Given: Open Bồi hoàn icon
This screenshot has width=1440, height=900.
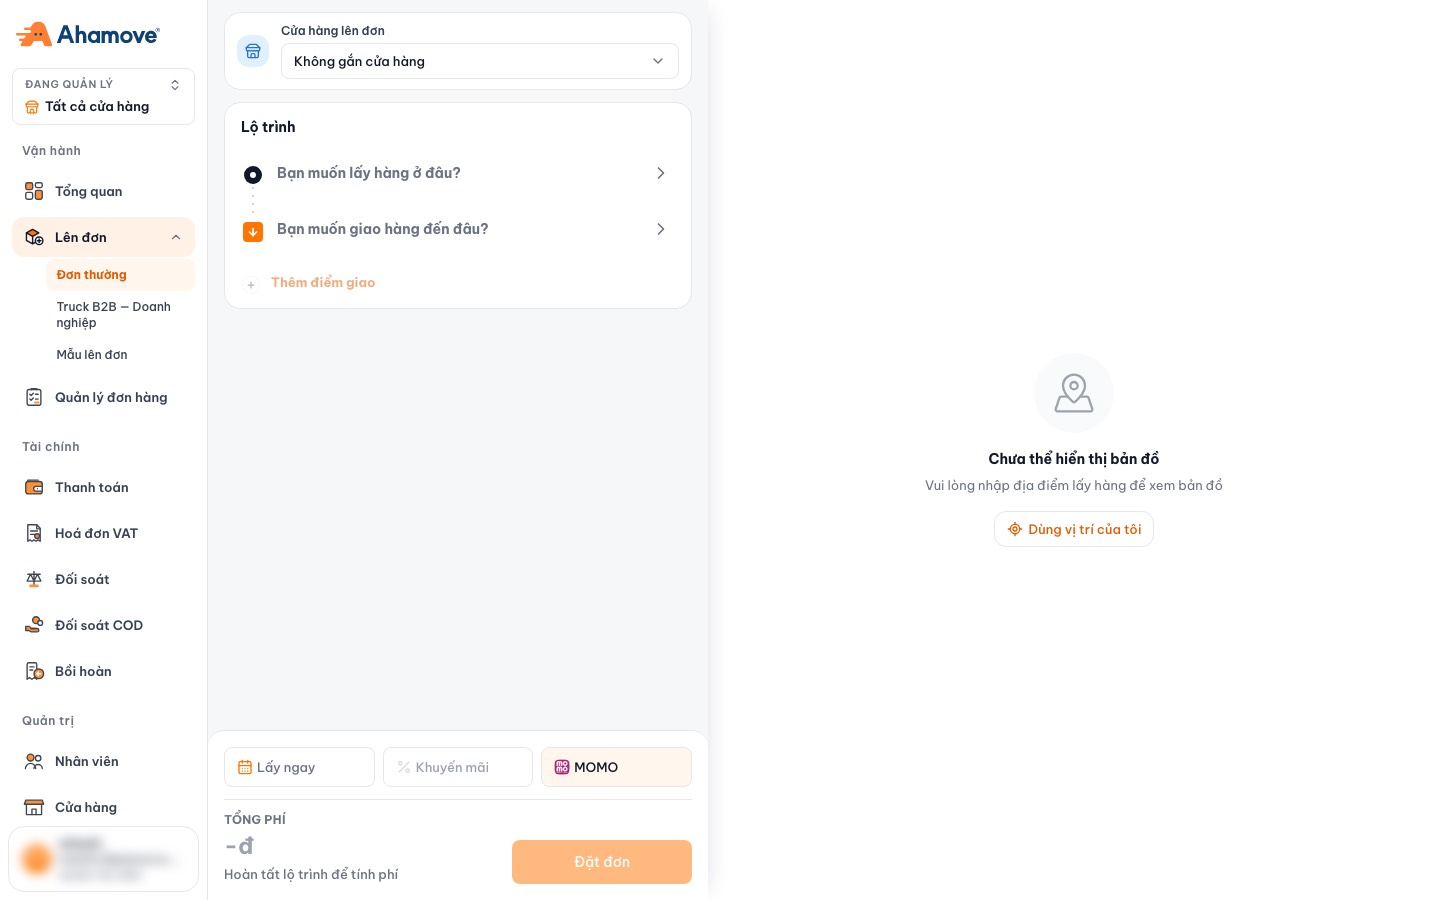Looking at the screenshot, I should click(x=34, y=671).
